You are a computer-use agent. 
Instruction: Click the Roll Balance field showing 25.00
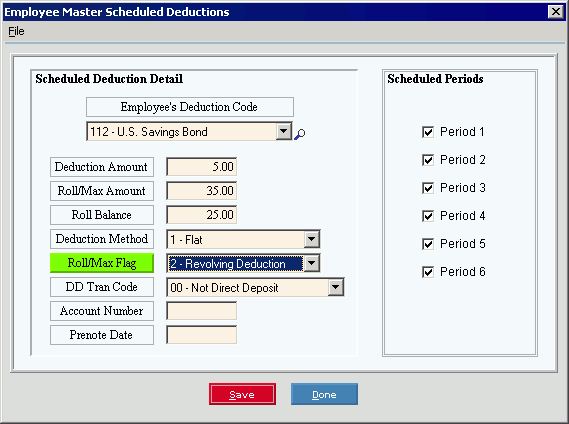coord(201,215)
